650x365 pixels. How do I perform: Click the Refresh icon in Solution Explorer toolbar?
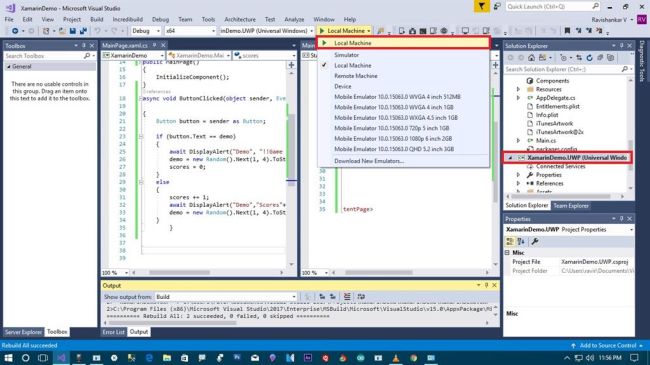click(x=589, y=58)
